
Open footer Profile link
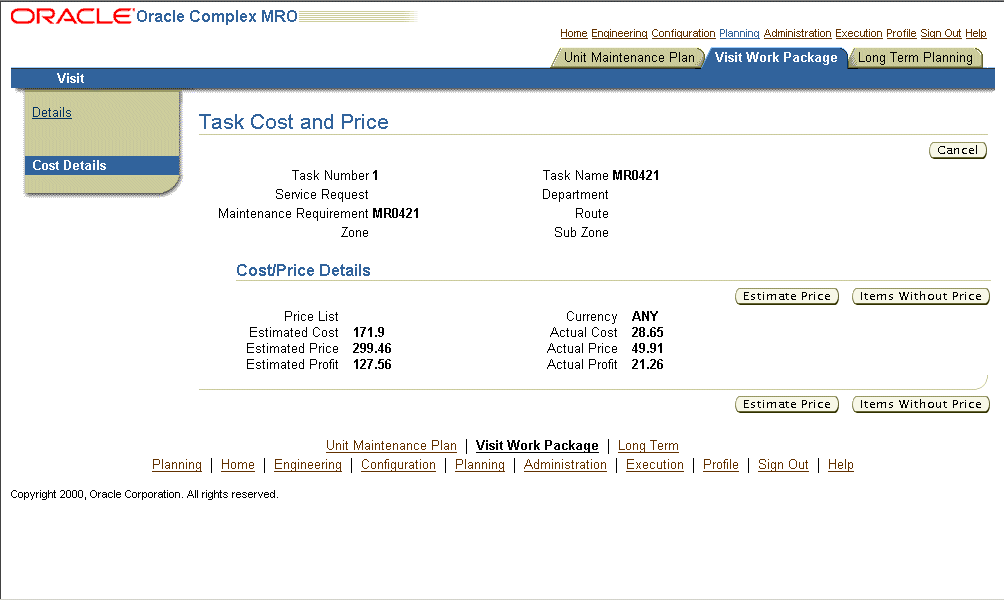(721, 465)
